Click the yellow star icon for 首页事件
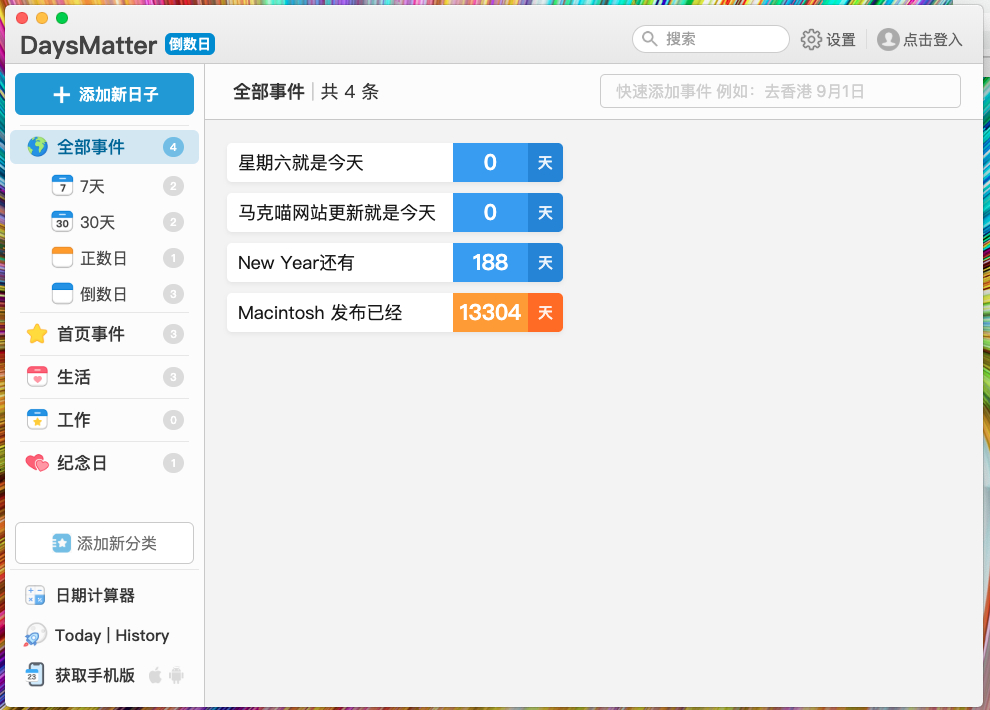Viewport: 990px width, 710px height. [x=37, y=334]
